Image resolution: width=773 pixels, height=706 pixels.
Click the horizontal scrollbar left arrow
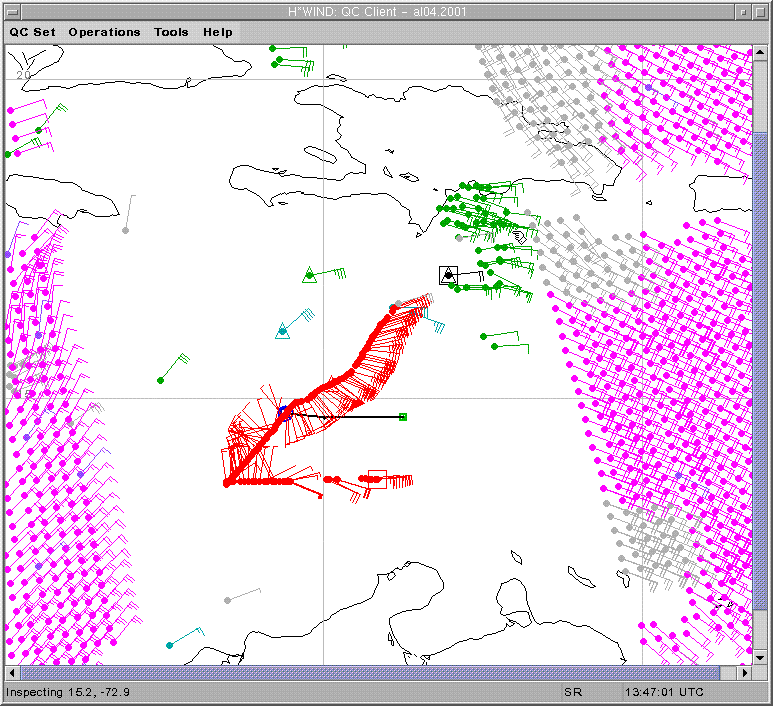(x=11, y=673)
